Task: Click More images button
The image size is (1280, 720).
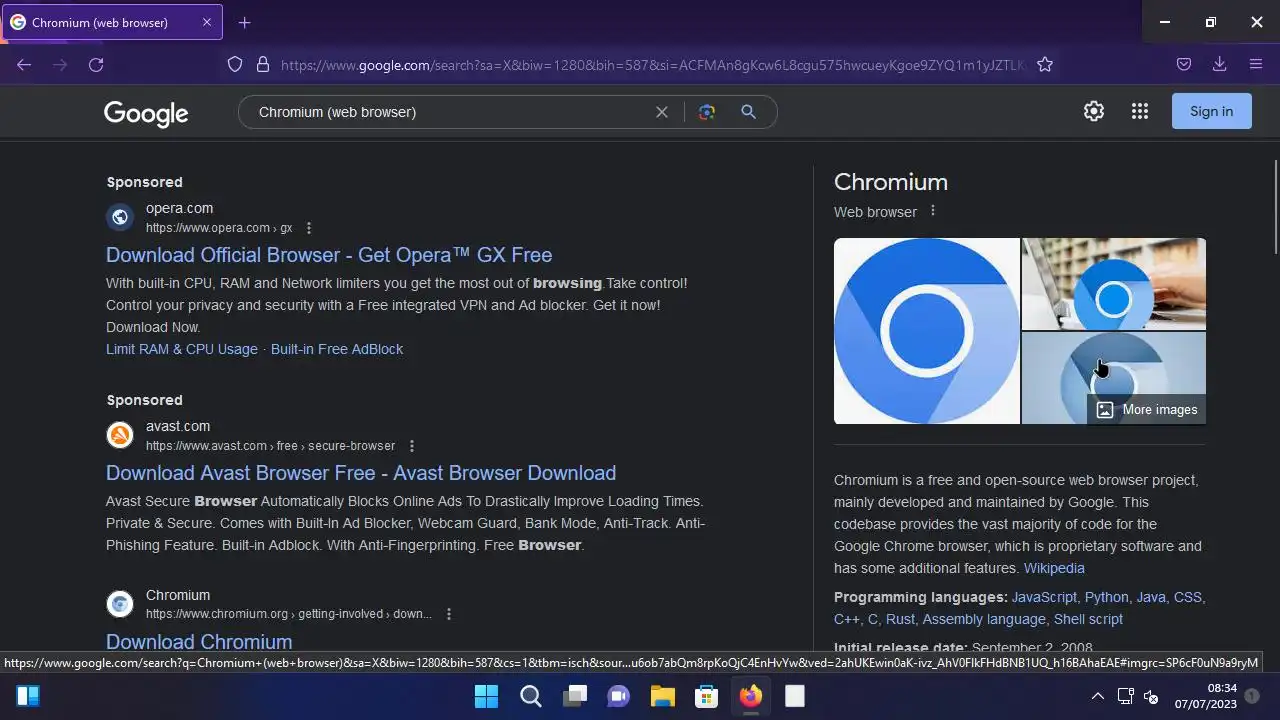Action: (x=1147, y=410)
